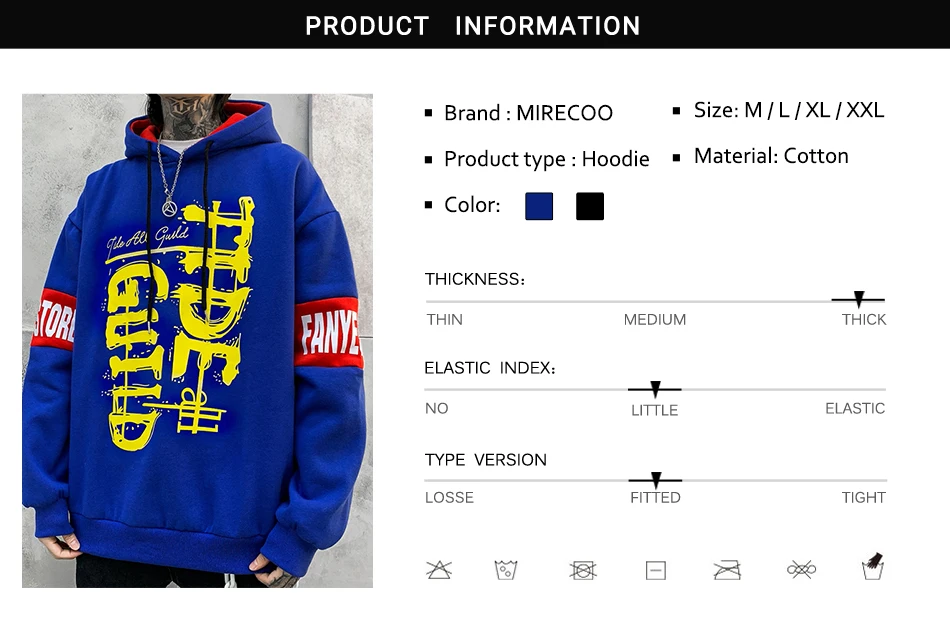Click the machine wash tub care icon
This screenshot has height=630, width=950.
click(506, 570)
